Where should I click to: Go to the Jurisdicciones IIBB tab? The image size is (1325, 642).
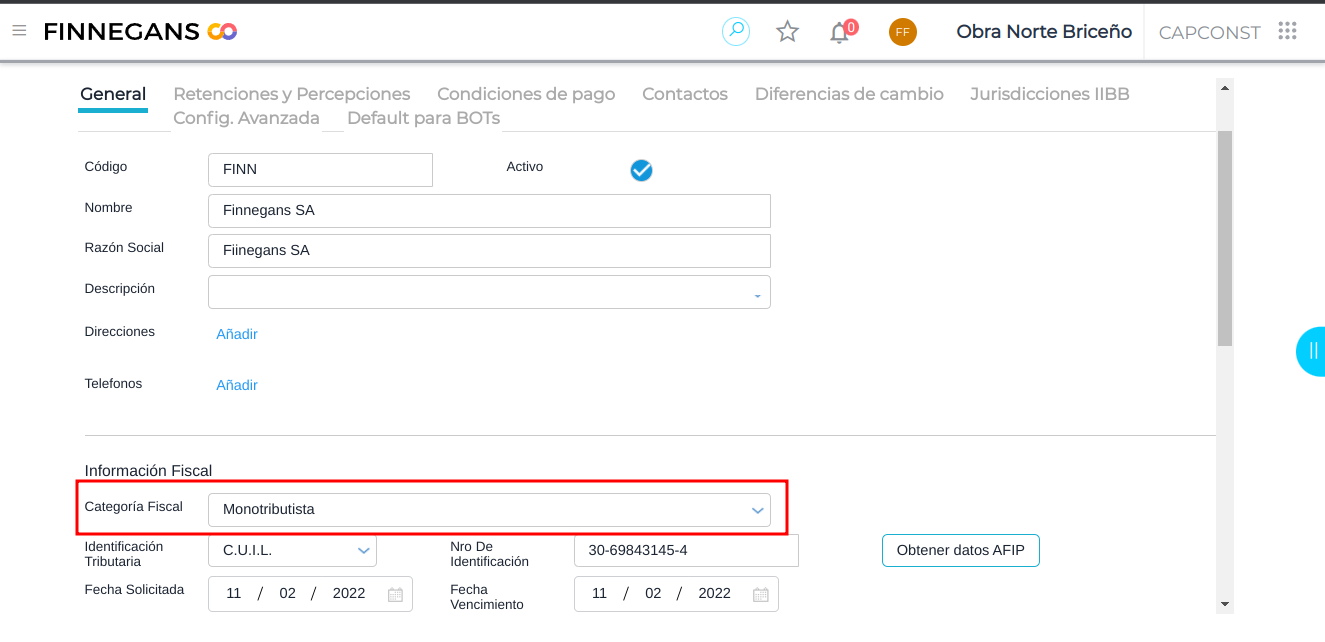pyautogui.click(x=1049, y=94)
